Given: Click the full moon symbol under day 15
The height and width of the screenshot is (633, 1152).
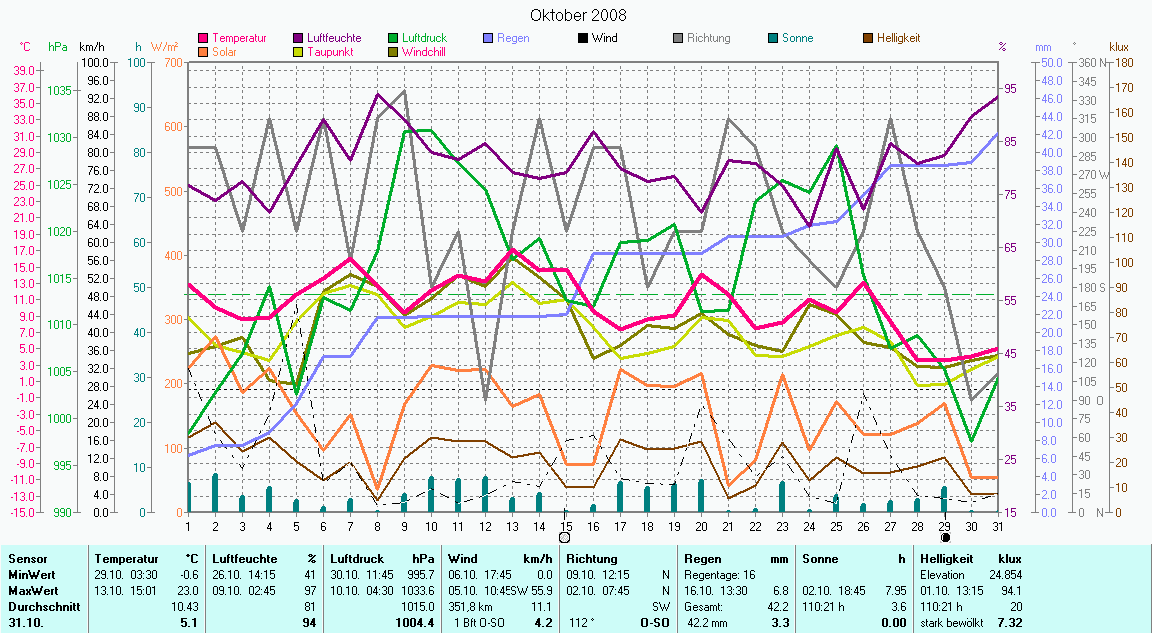Looking at the screenshot, I should pos(565,537).
